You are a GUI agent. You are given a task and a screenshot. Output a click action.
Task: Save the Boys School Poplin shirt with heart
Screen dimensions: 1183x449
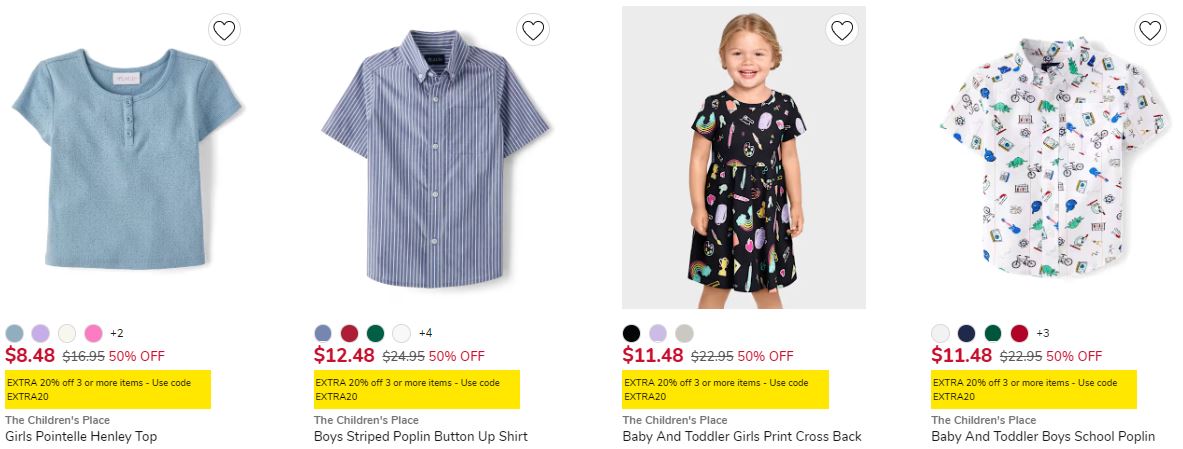click(1150, 30)
